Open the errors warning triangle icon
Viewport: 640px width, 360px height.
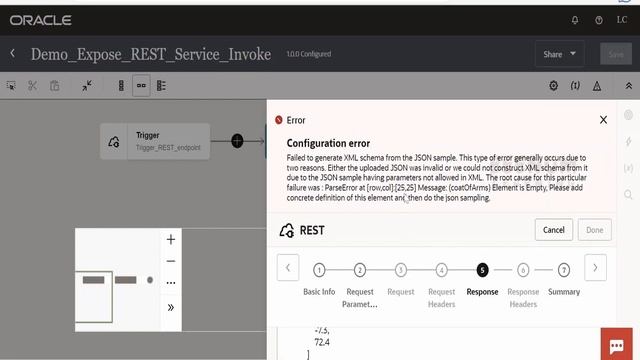(597, 86)
